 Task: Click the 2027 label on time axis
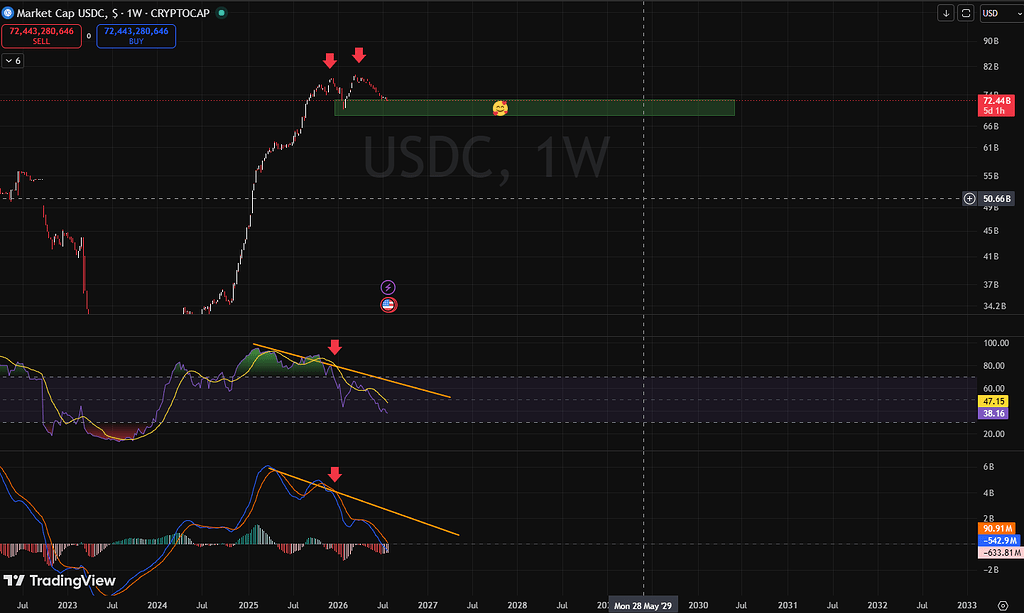(428, 605)
